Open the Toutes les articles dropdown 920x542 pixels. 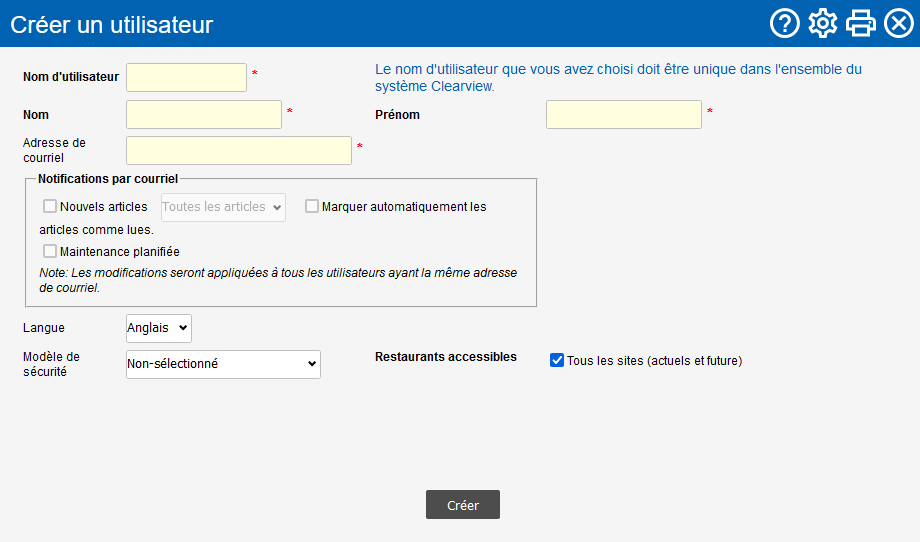pos(224,207)
